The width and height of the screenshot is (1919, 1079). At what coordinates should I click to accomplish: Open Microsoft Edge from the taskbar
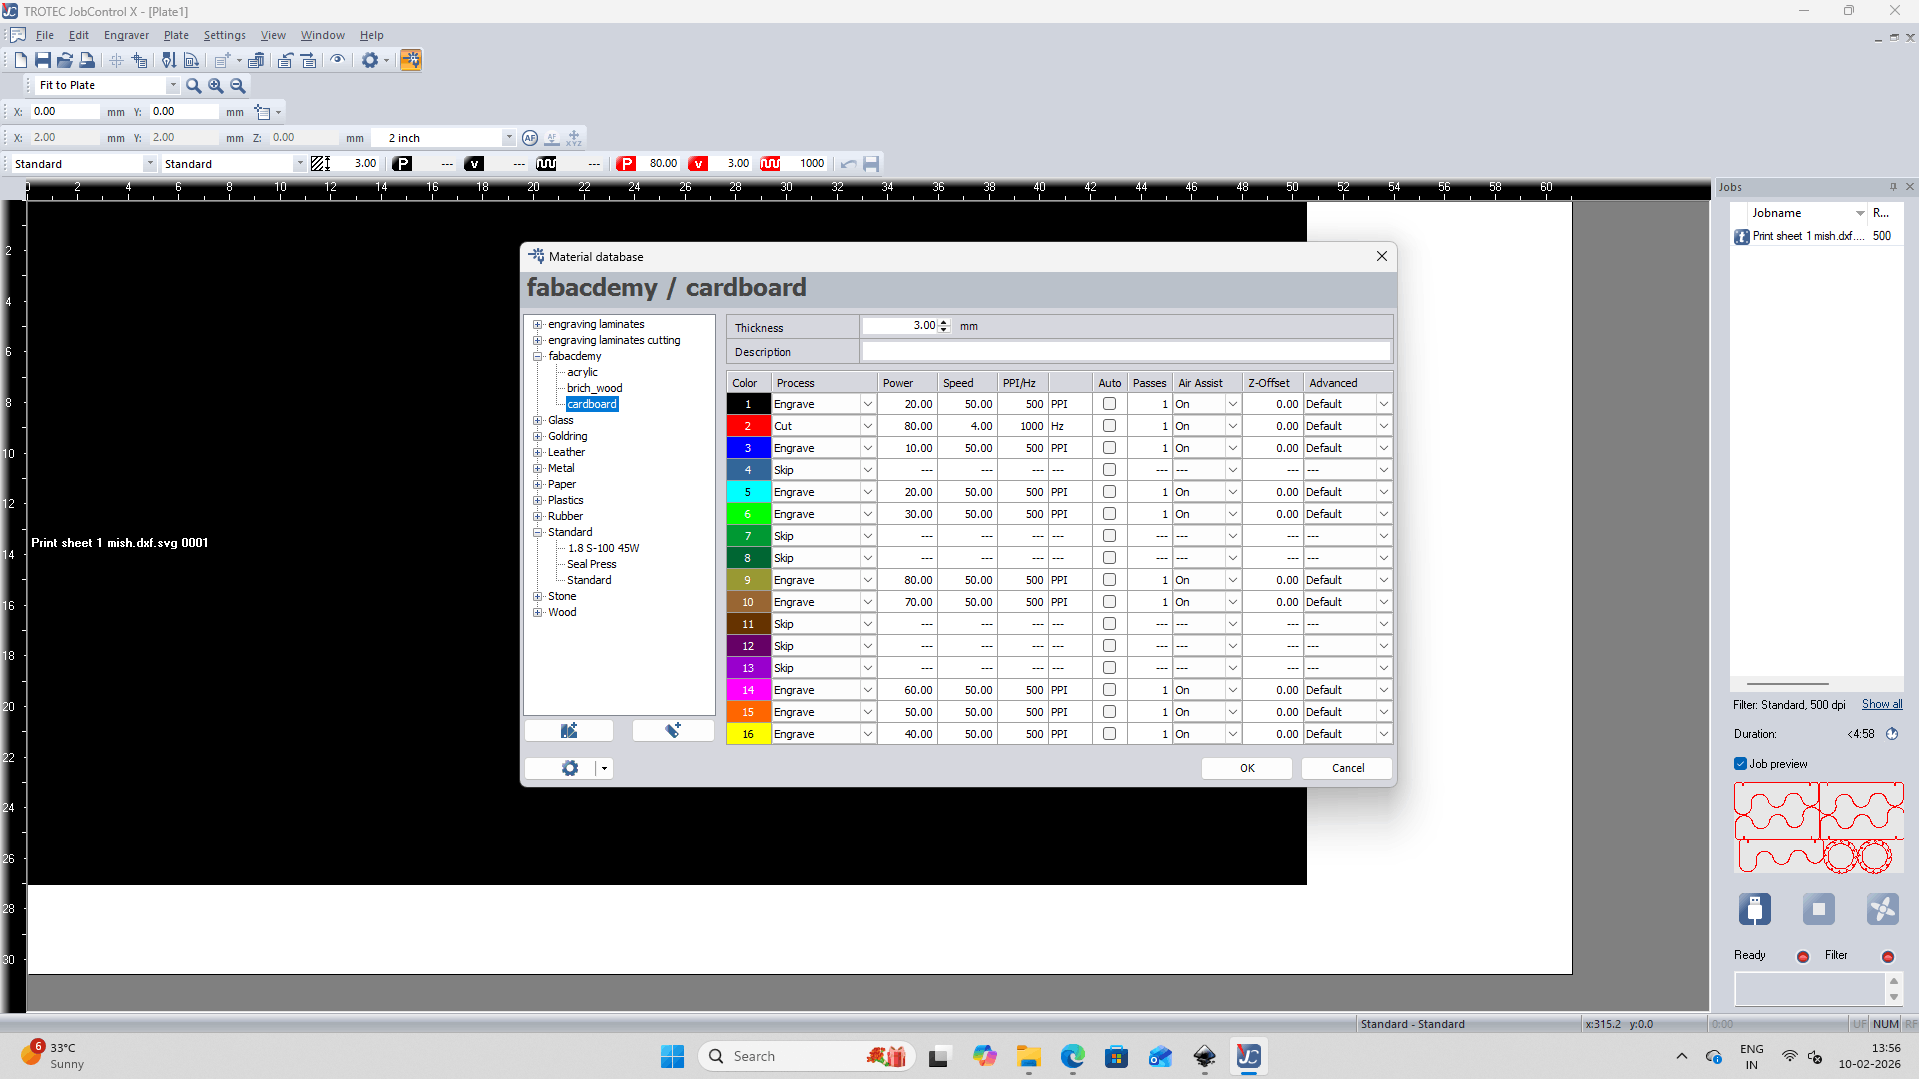(x=1073, y=1056)
